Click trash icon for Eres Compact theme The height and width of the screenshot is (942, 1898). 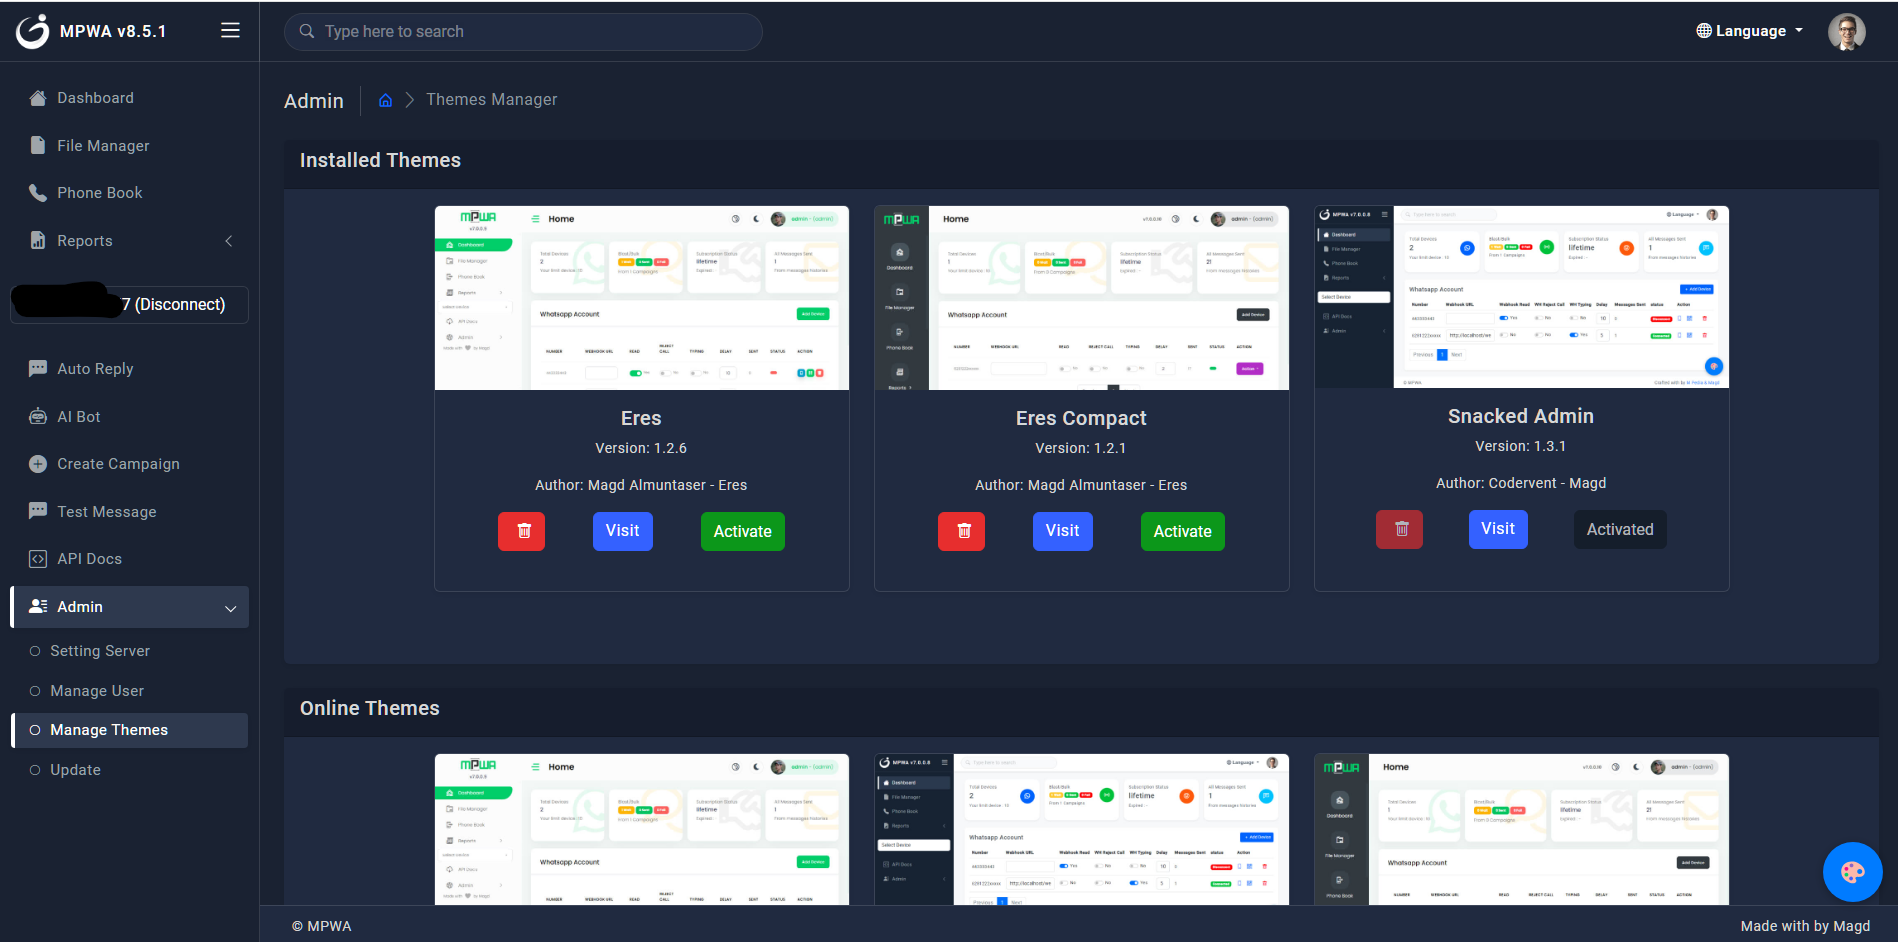961,531
